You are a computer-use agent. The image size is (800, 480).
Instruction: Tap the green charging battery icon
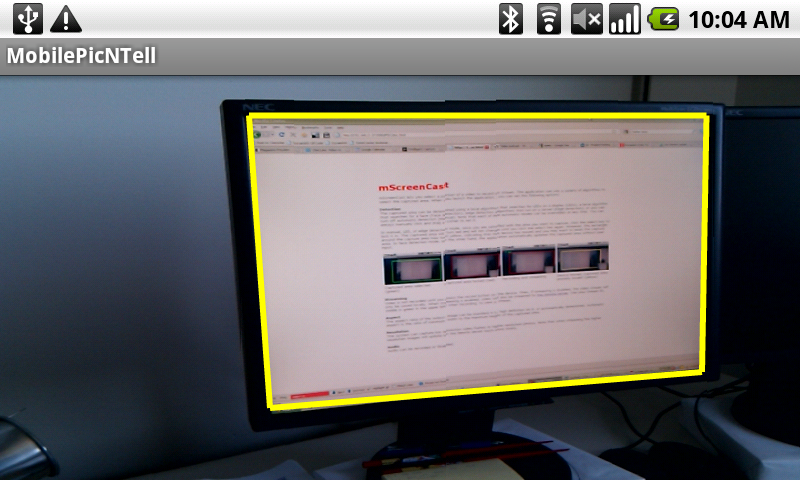[x=663, y=19]
